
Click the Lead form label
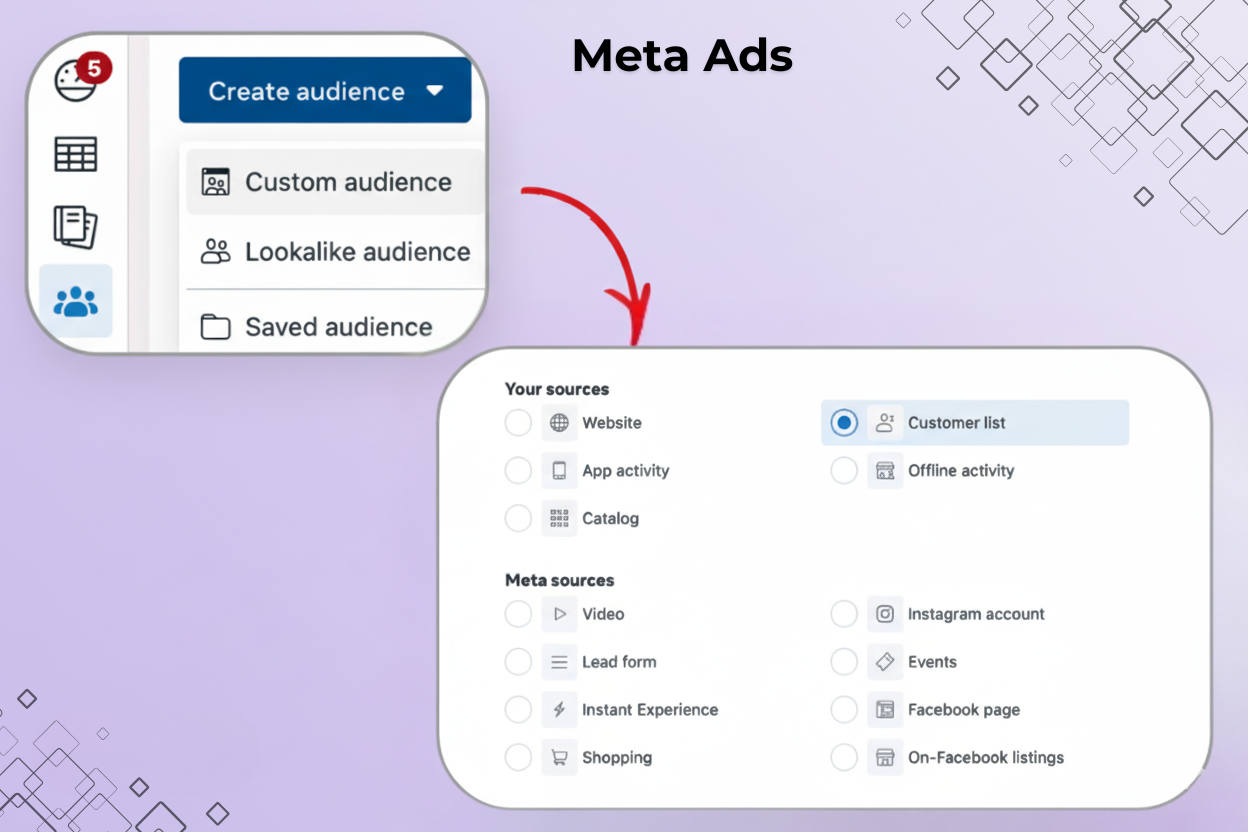(619, 662)
